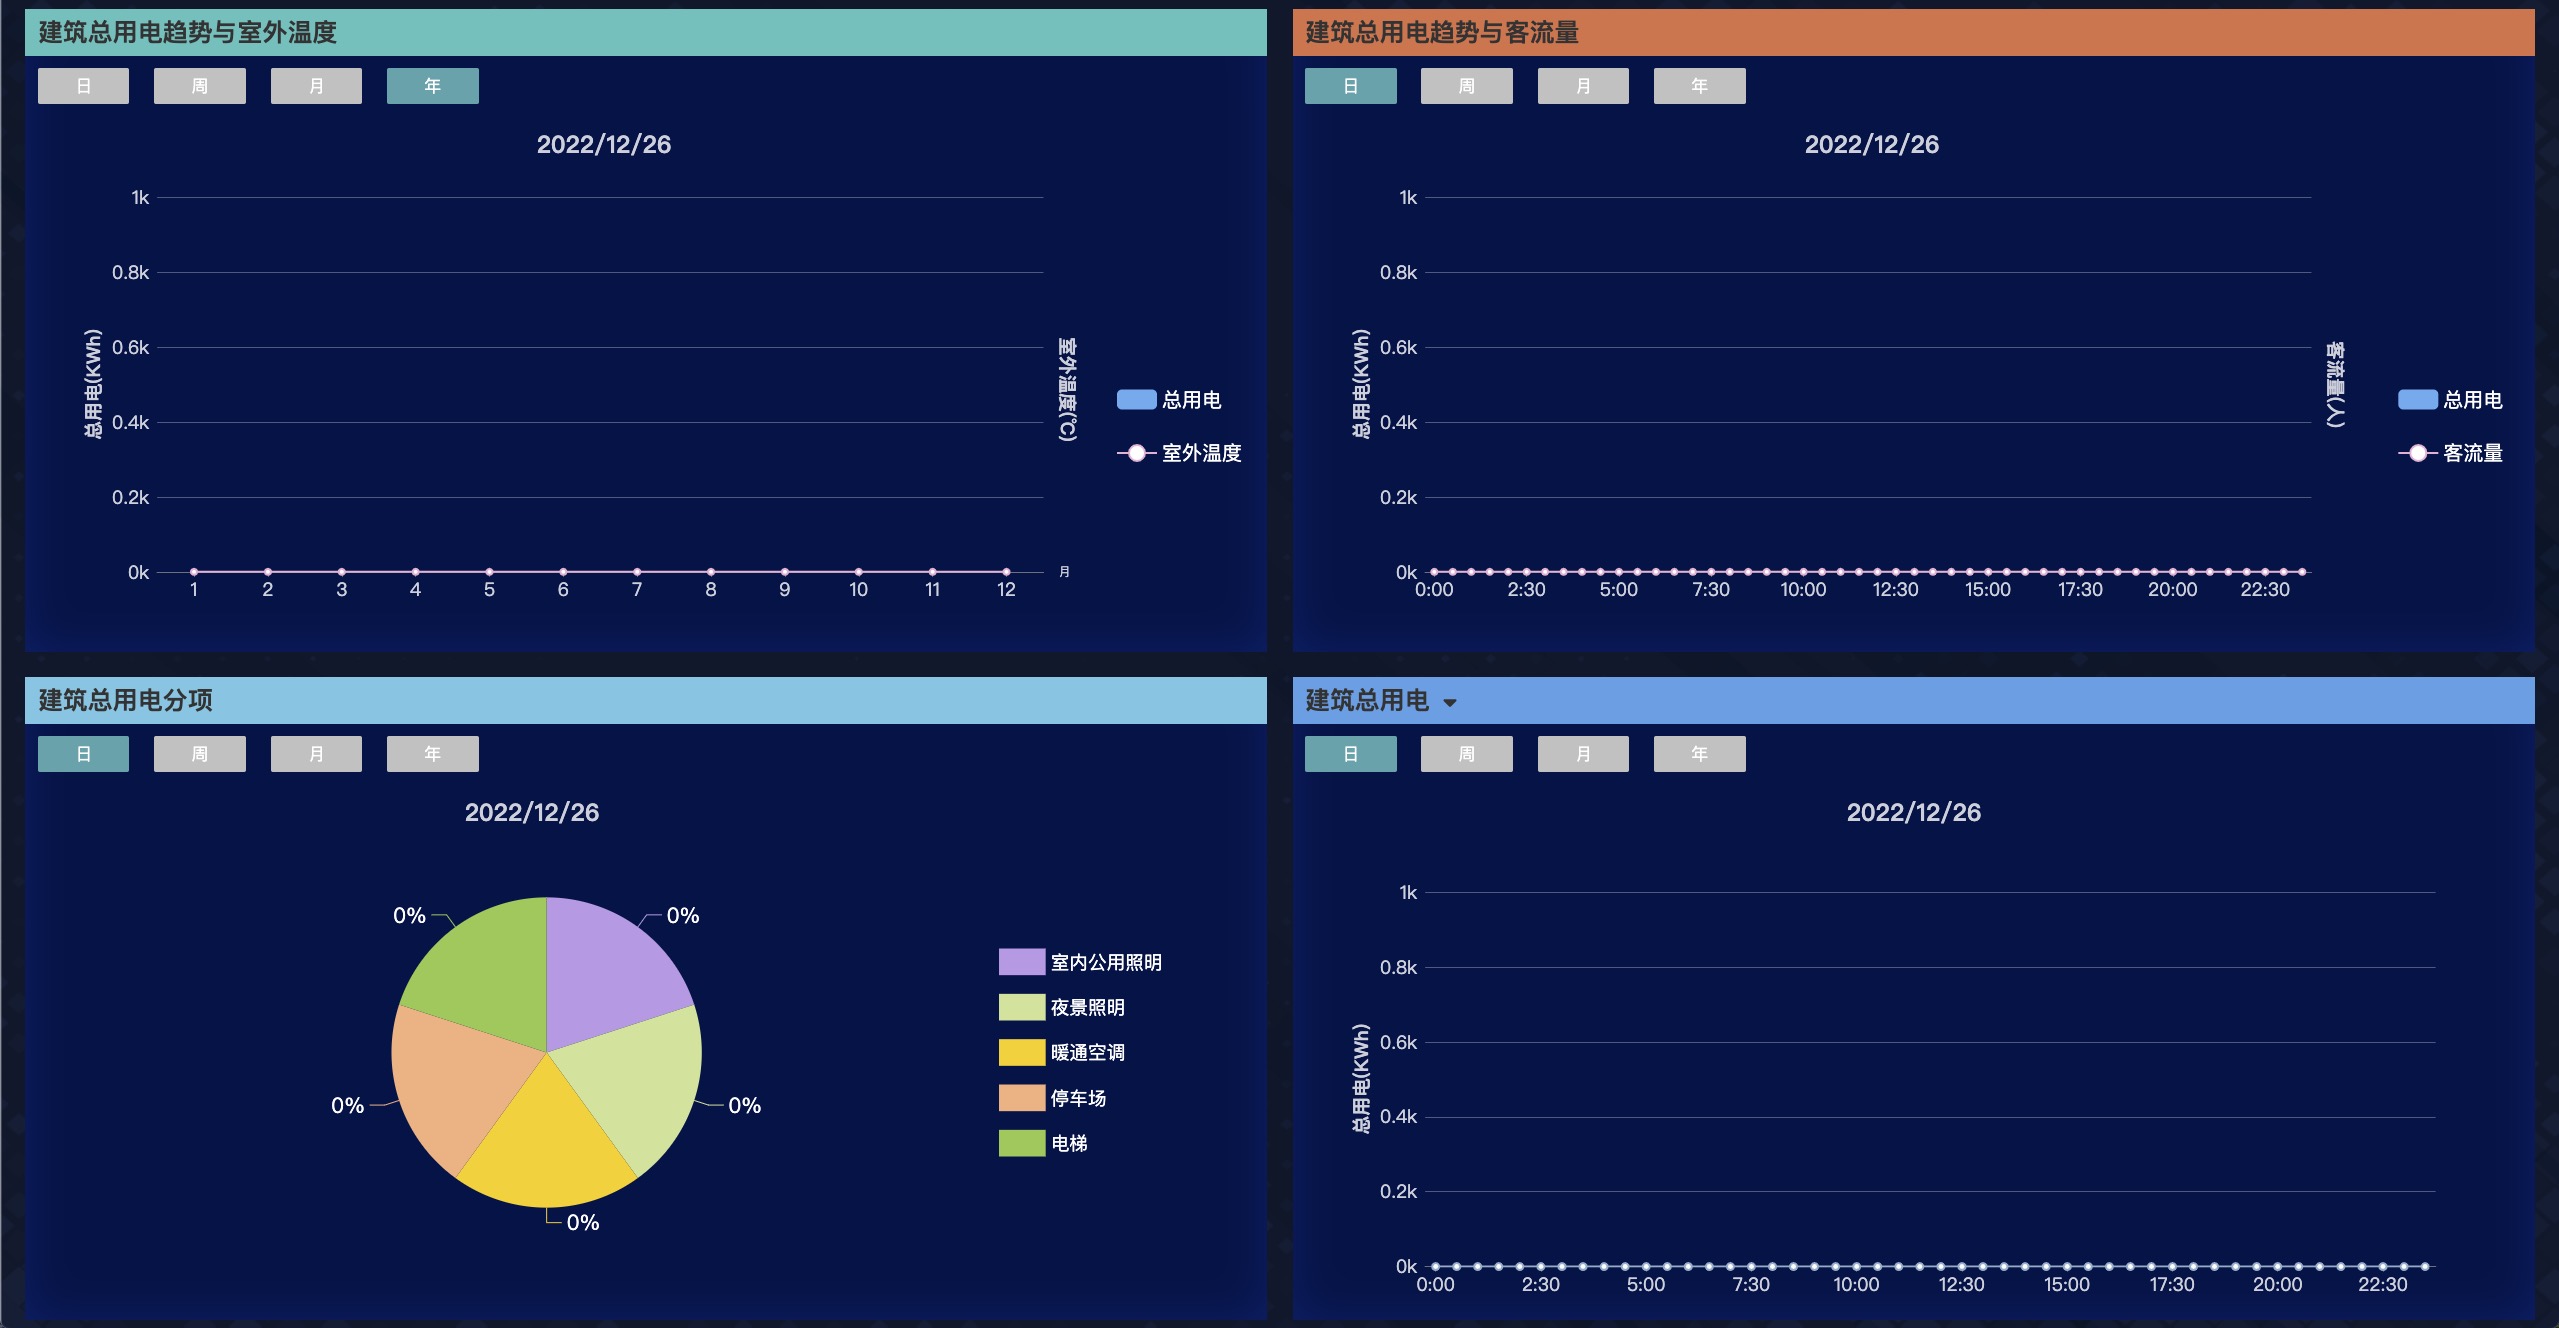The height and width of the screenshot is (1328, 2559).
Task: Select 年 tab in 客流量 panel
Action: click(1700, 86)
